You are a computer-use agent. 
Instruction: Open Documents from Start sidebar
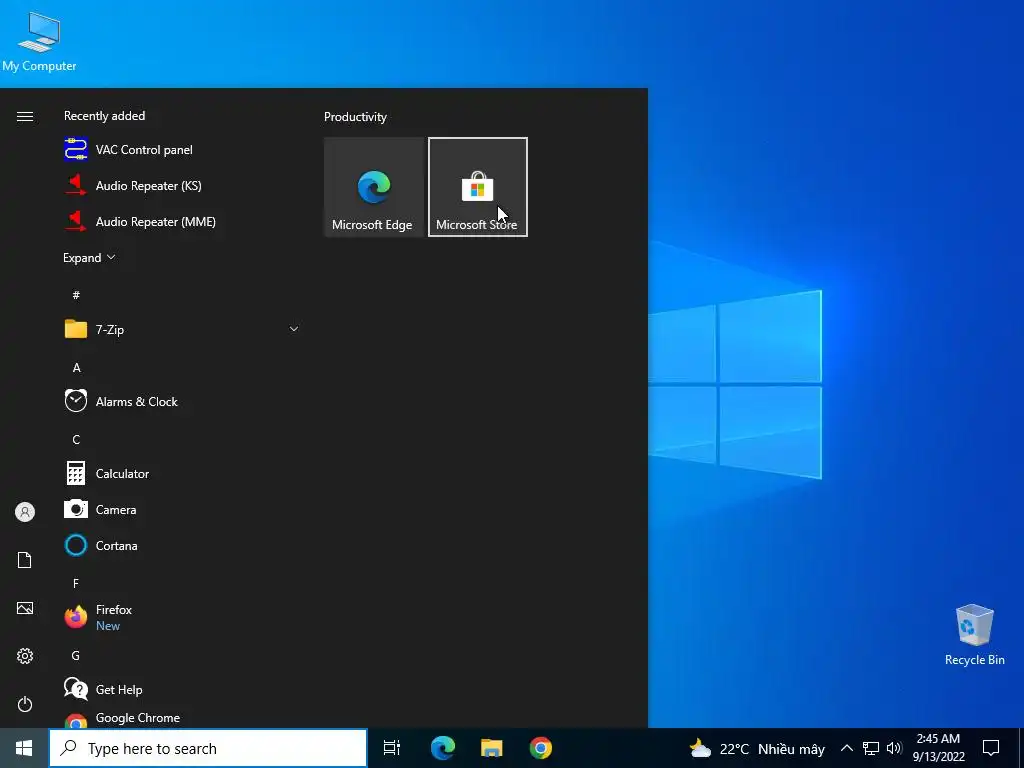pos(25,560)
